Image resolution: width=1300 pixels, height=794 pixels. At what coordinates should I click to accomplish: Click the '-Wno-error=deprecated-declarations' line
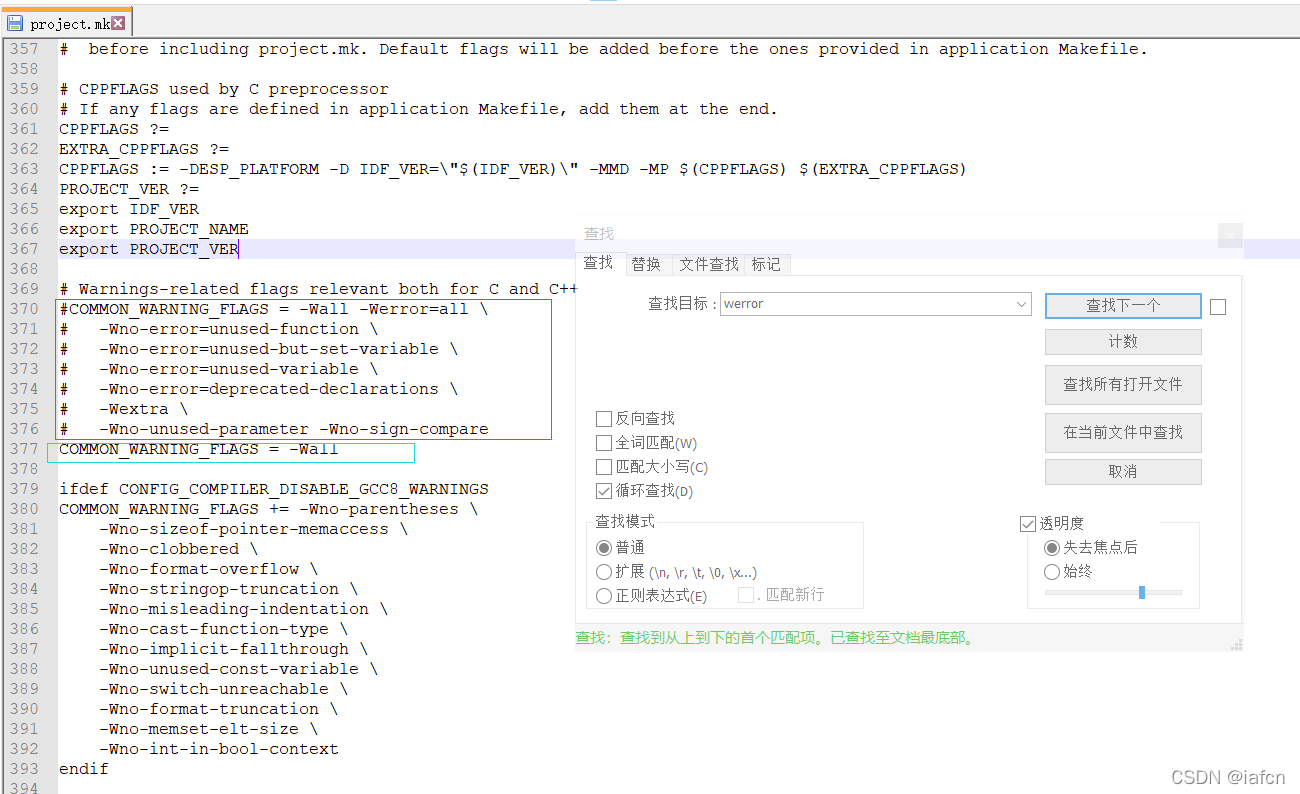(x=259, y=389)
